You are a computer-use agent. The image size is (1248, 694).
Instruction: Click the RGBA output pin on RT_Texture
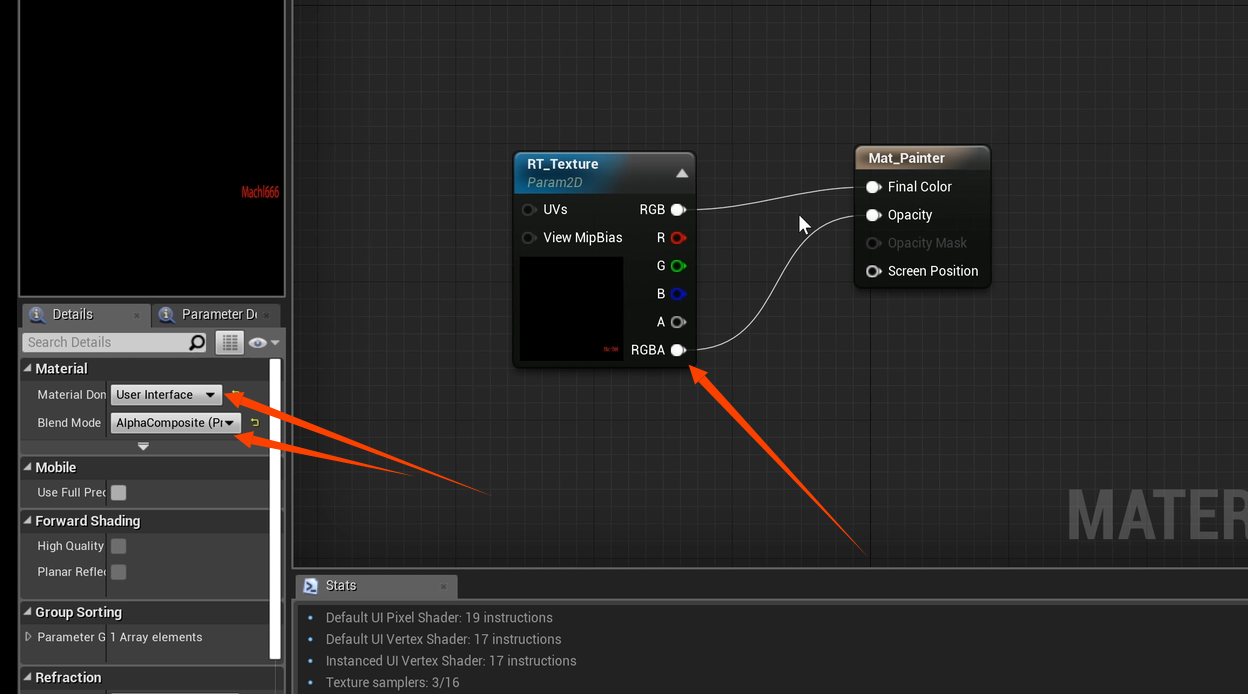click(678, 350)
